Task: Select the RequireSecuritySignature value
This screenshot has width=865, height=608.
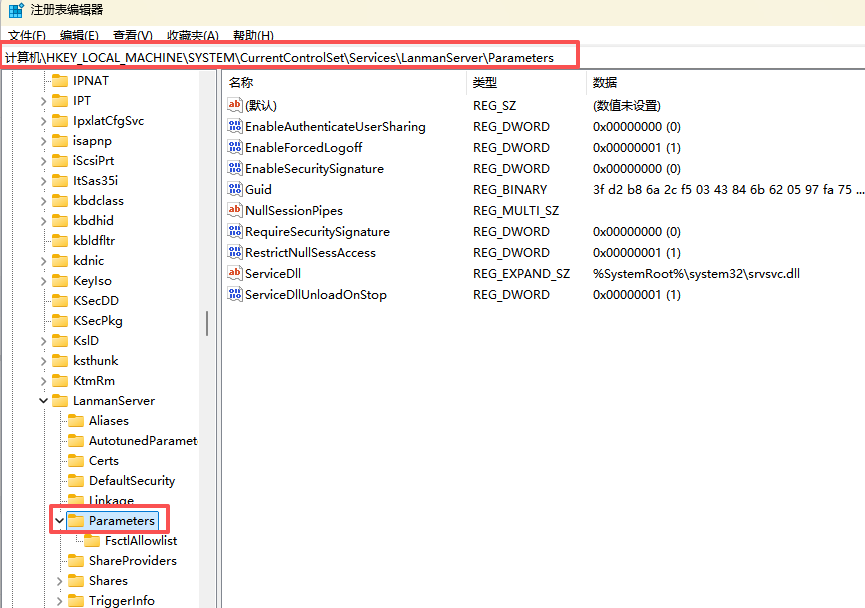Action: [317, 232]
